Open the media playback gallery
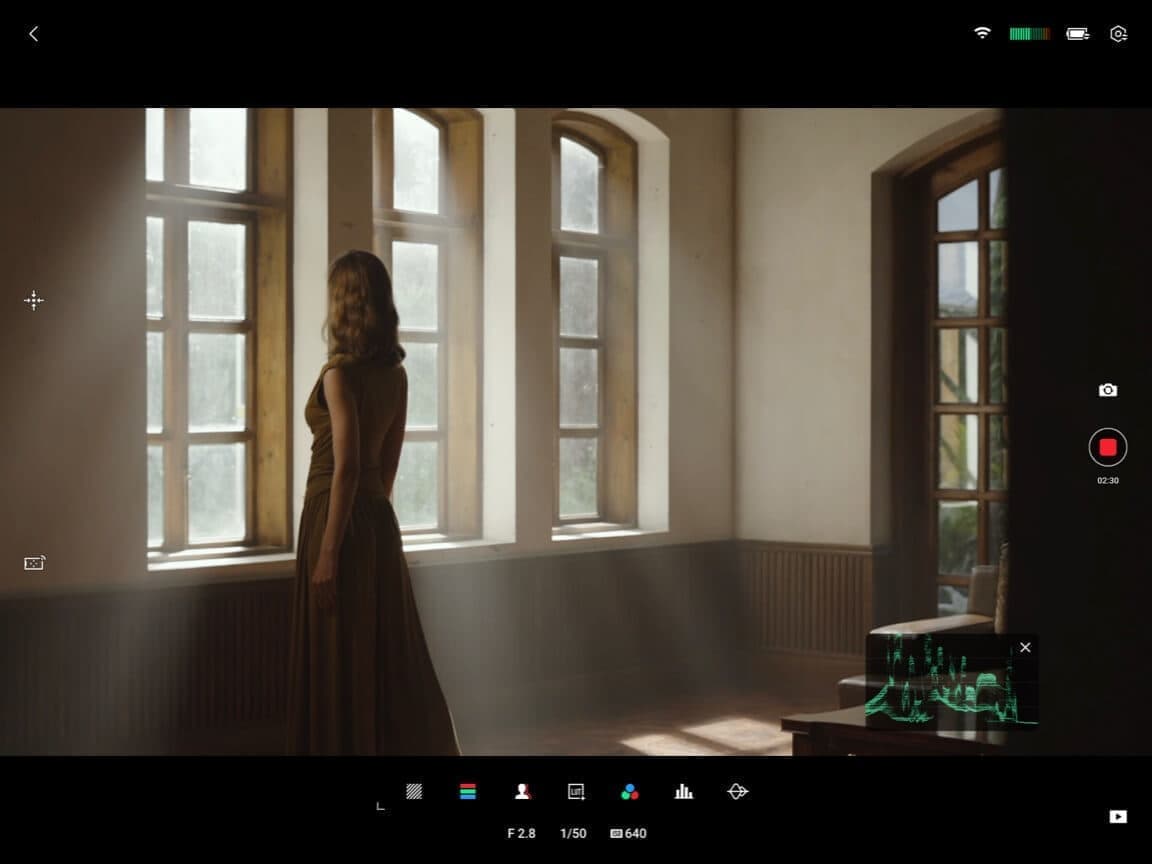 1118,817
